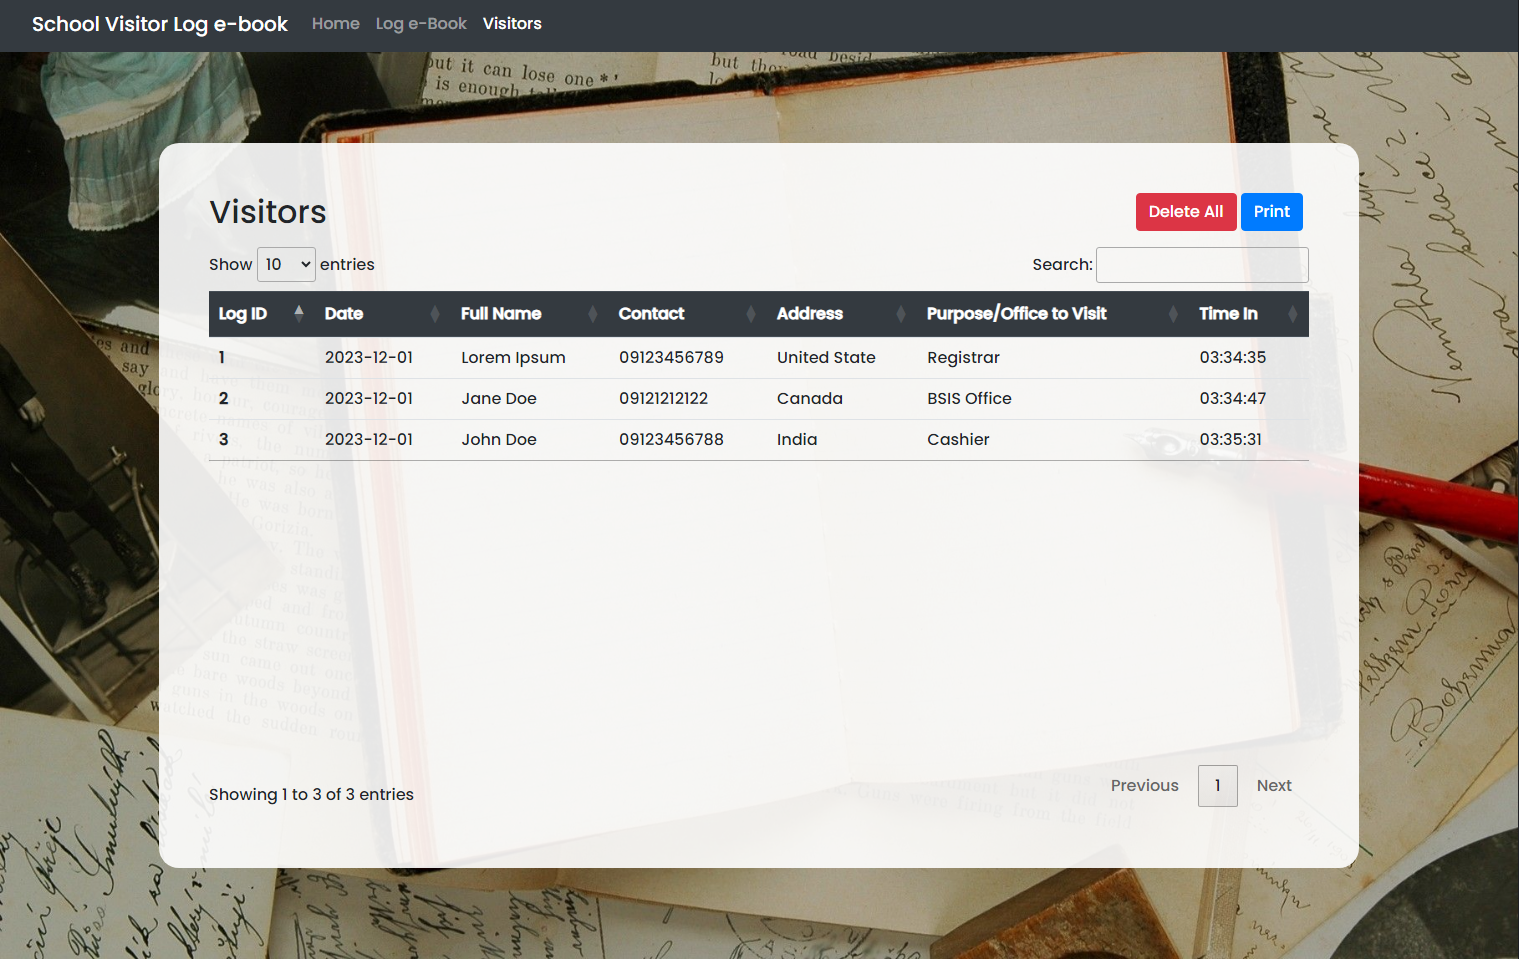Click the School Visitor Log e-book brand
The width and height of the screenshot is (1519, 965).
[x=160, y=24]
